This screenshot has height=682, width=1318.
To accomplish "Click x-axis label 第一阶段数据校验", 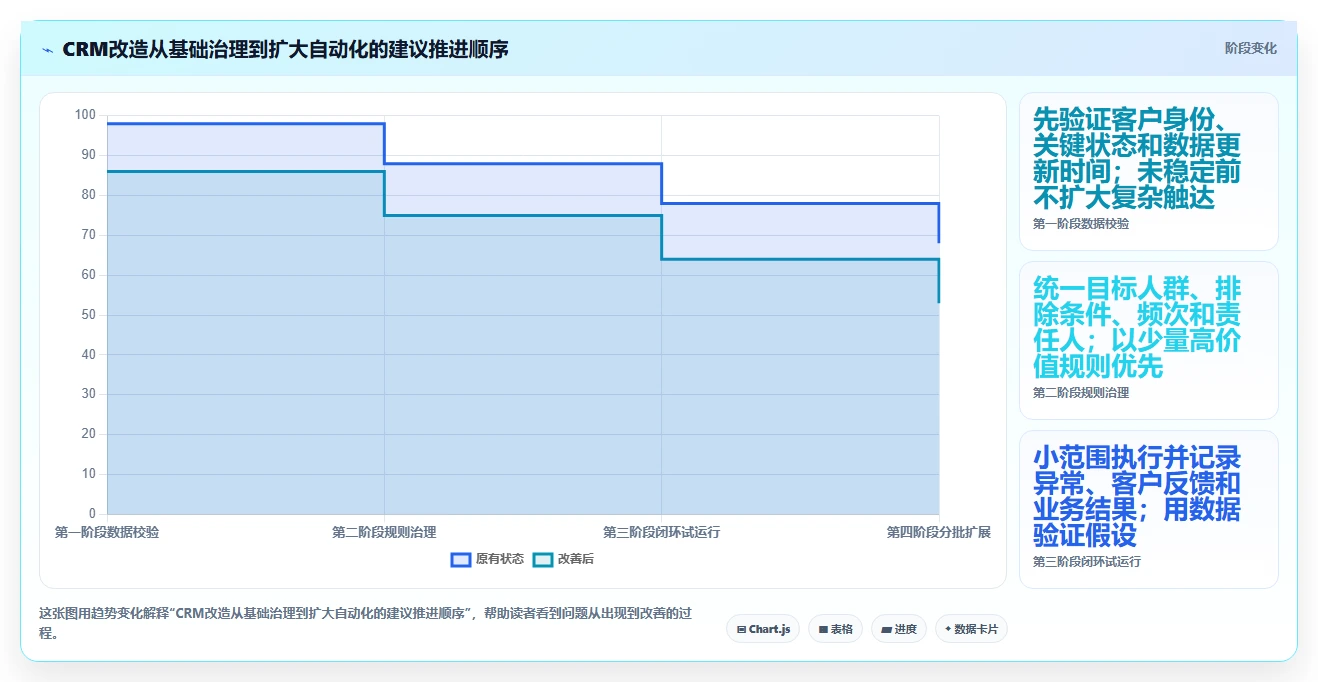I will point(107,532).
